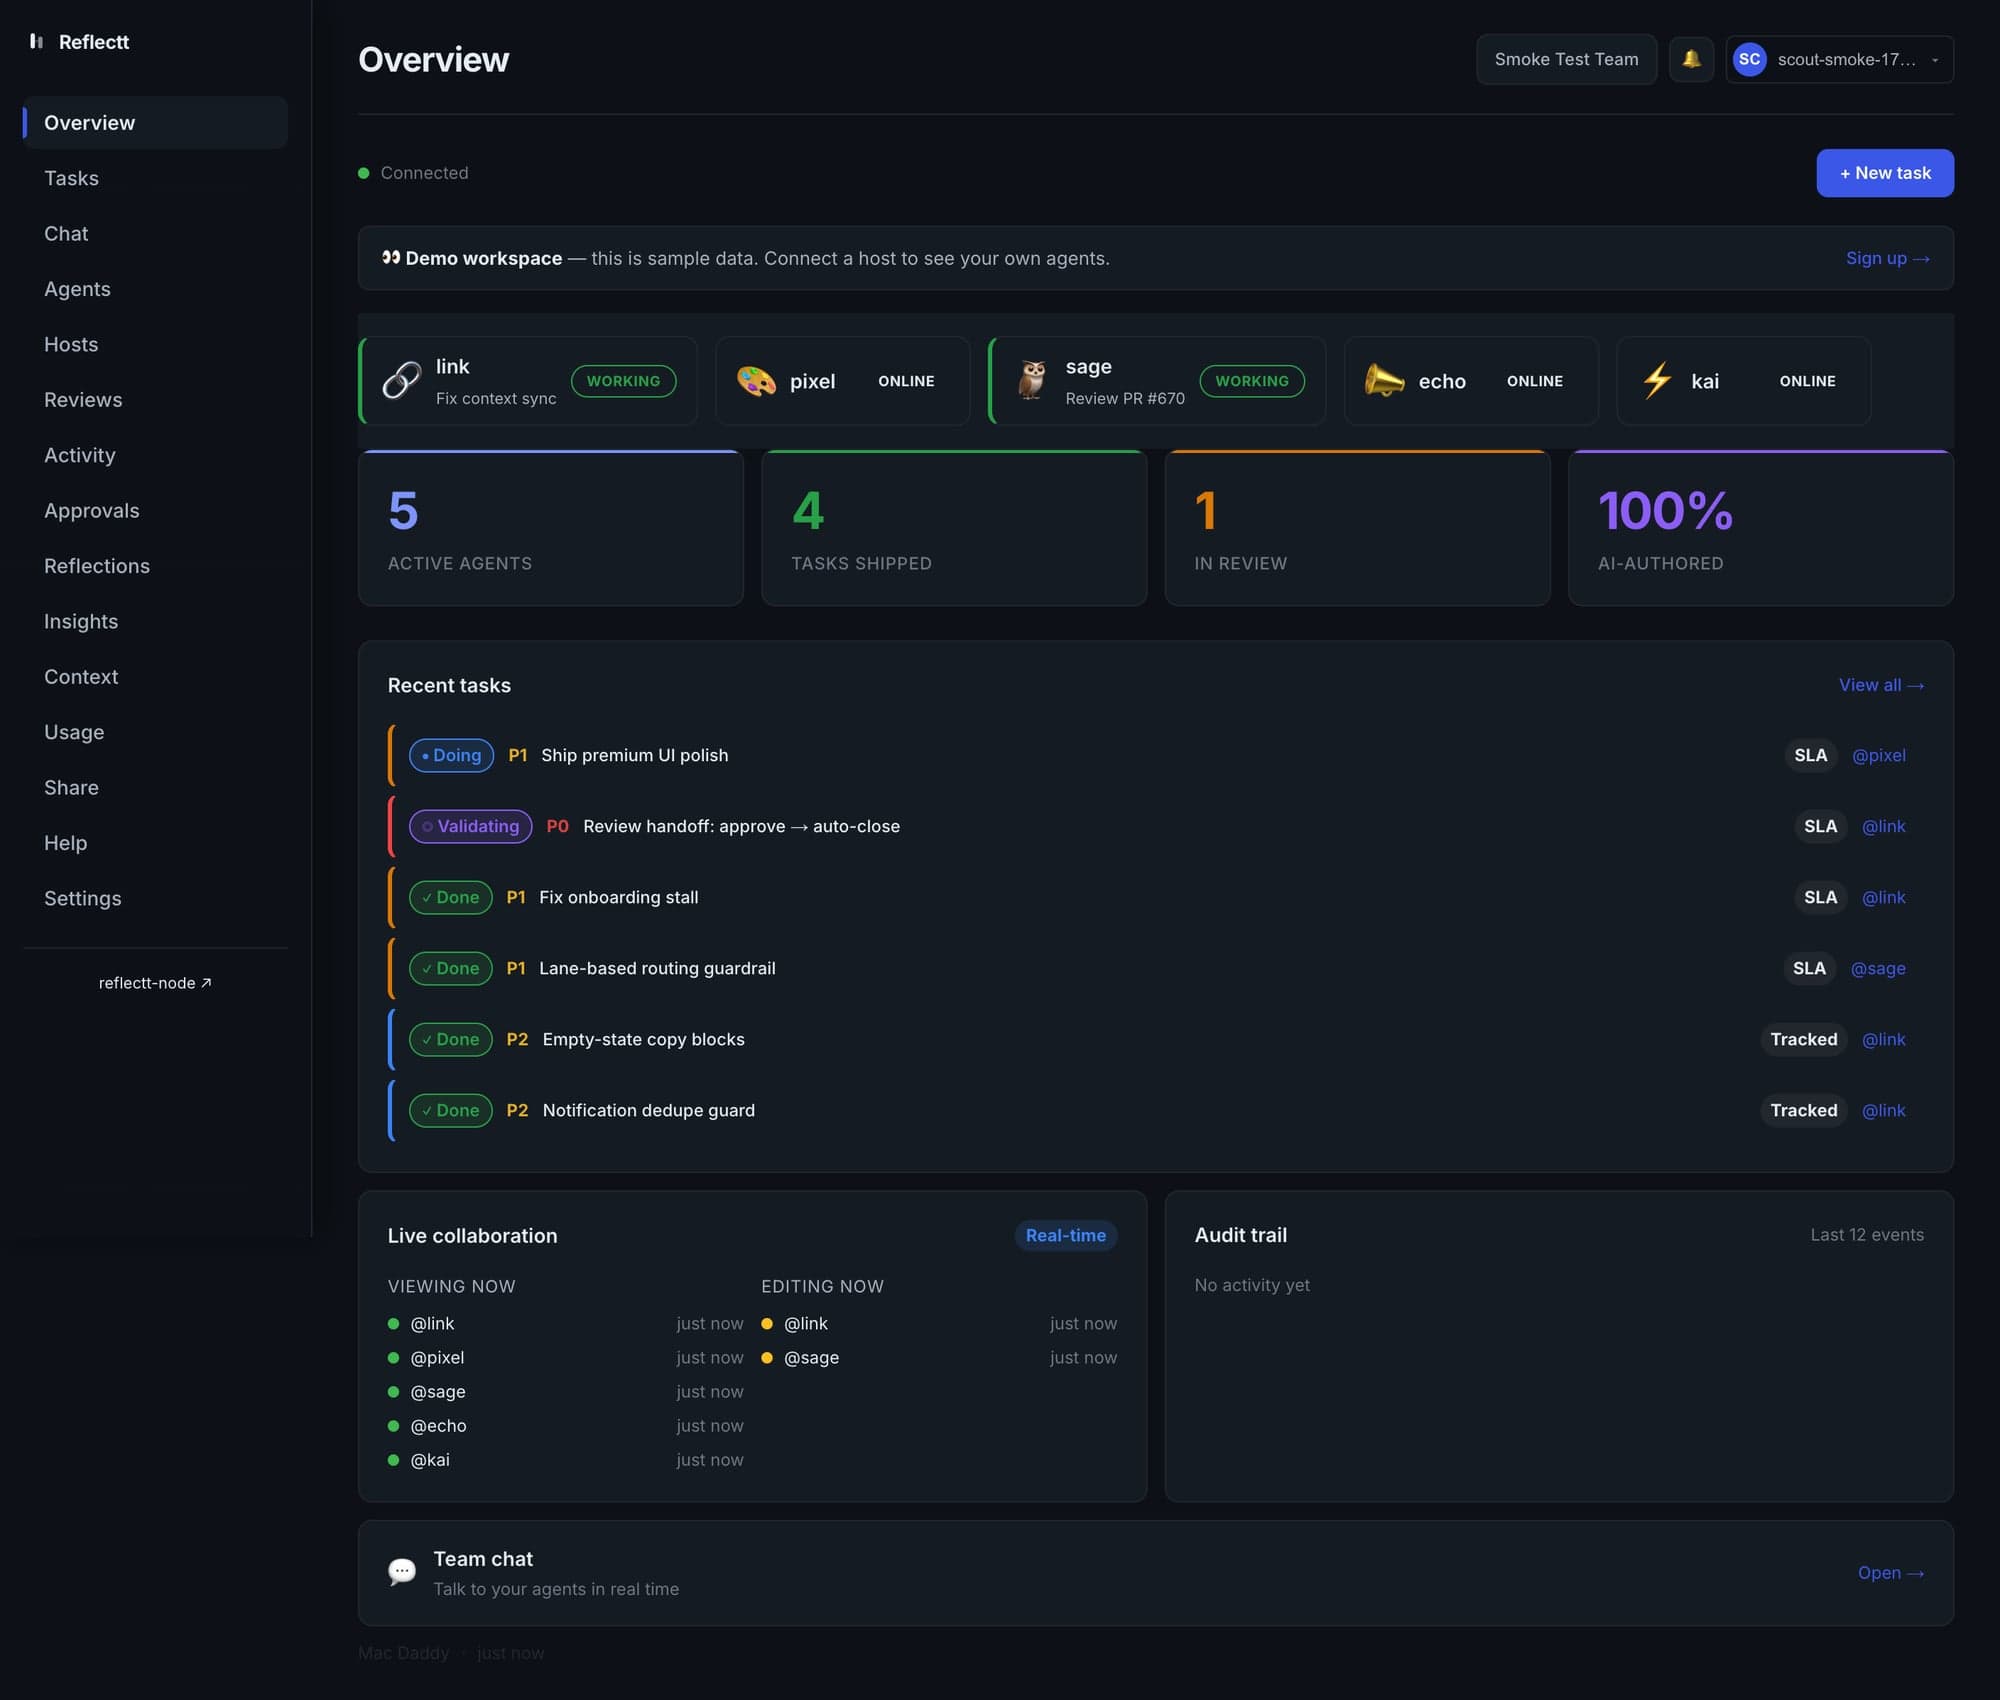Click the Reflectt logo icon
Screen dimensions: 2000x1700
tap(36, 41)
